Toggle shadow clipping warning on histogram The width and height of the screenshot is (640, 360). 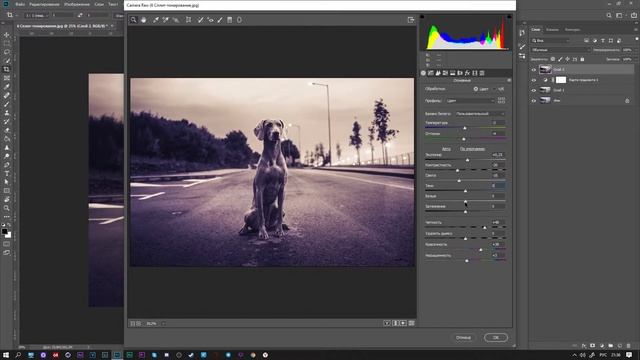(x=422, y=16)
